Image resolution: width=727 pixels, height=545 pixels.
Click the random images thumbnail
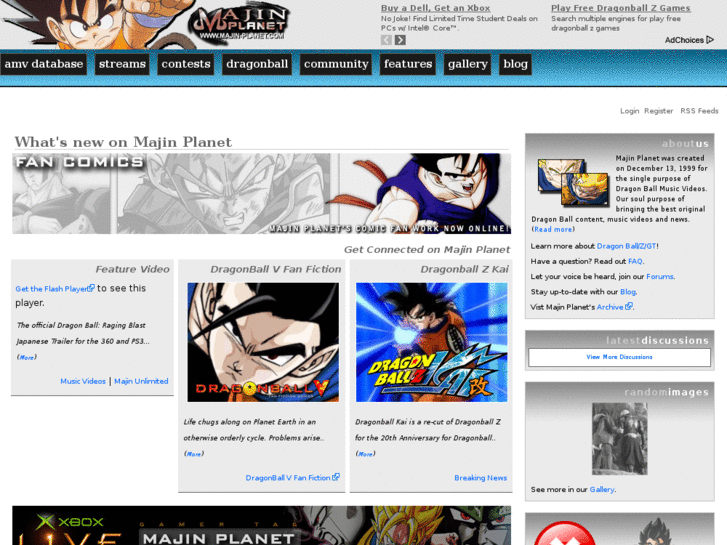coord(619,439)
